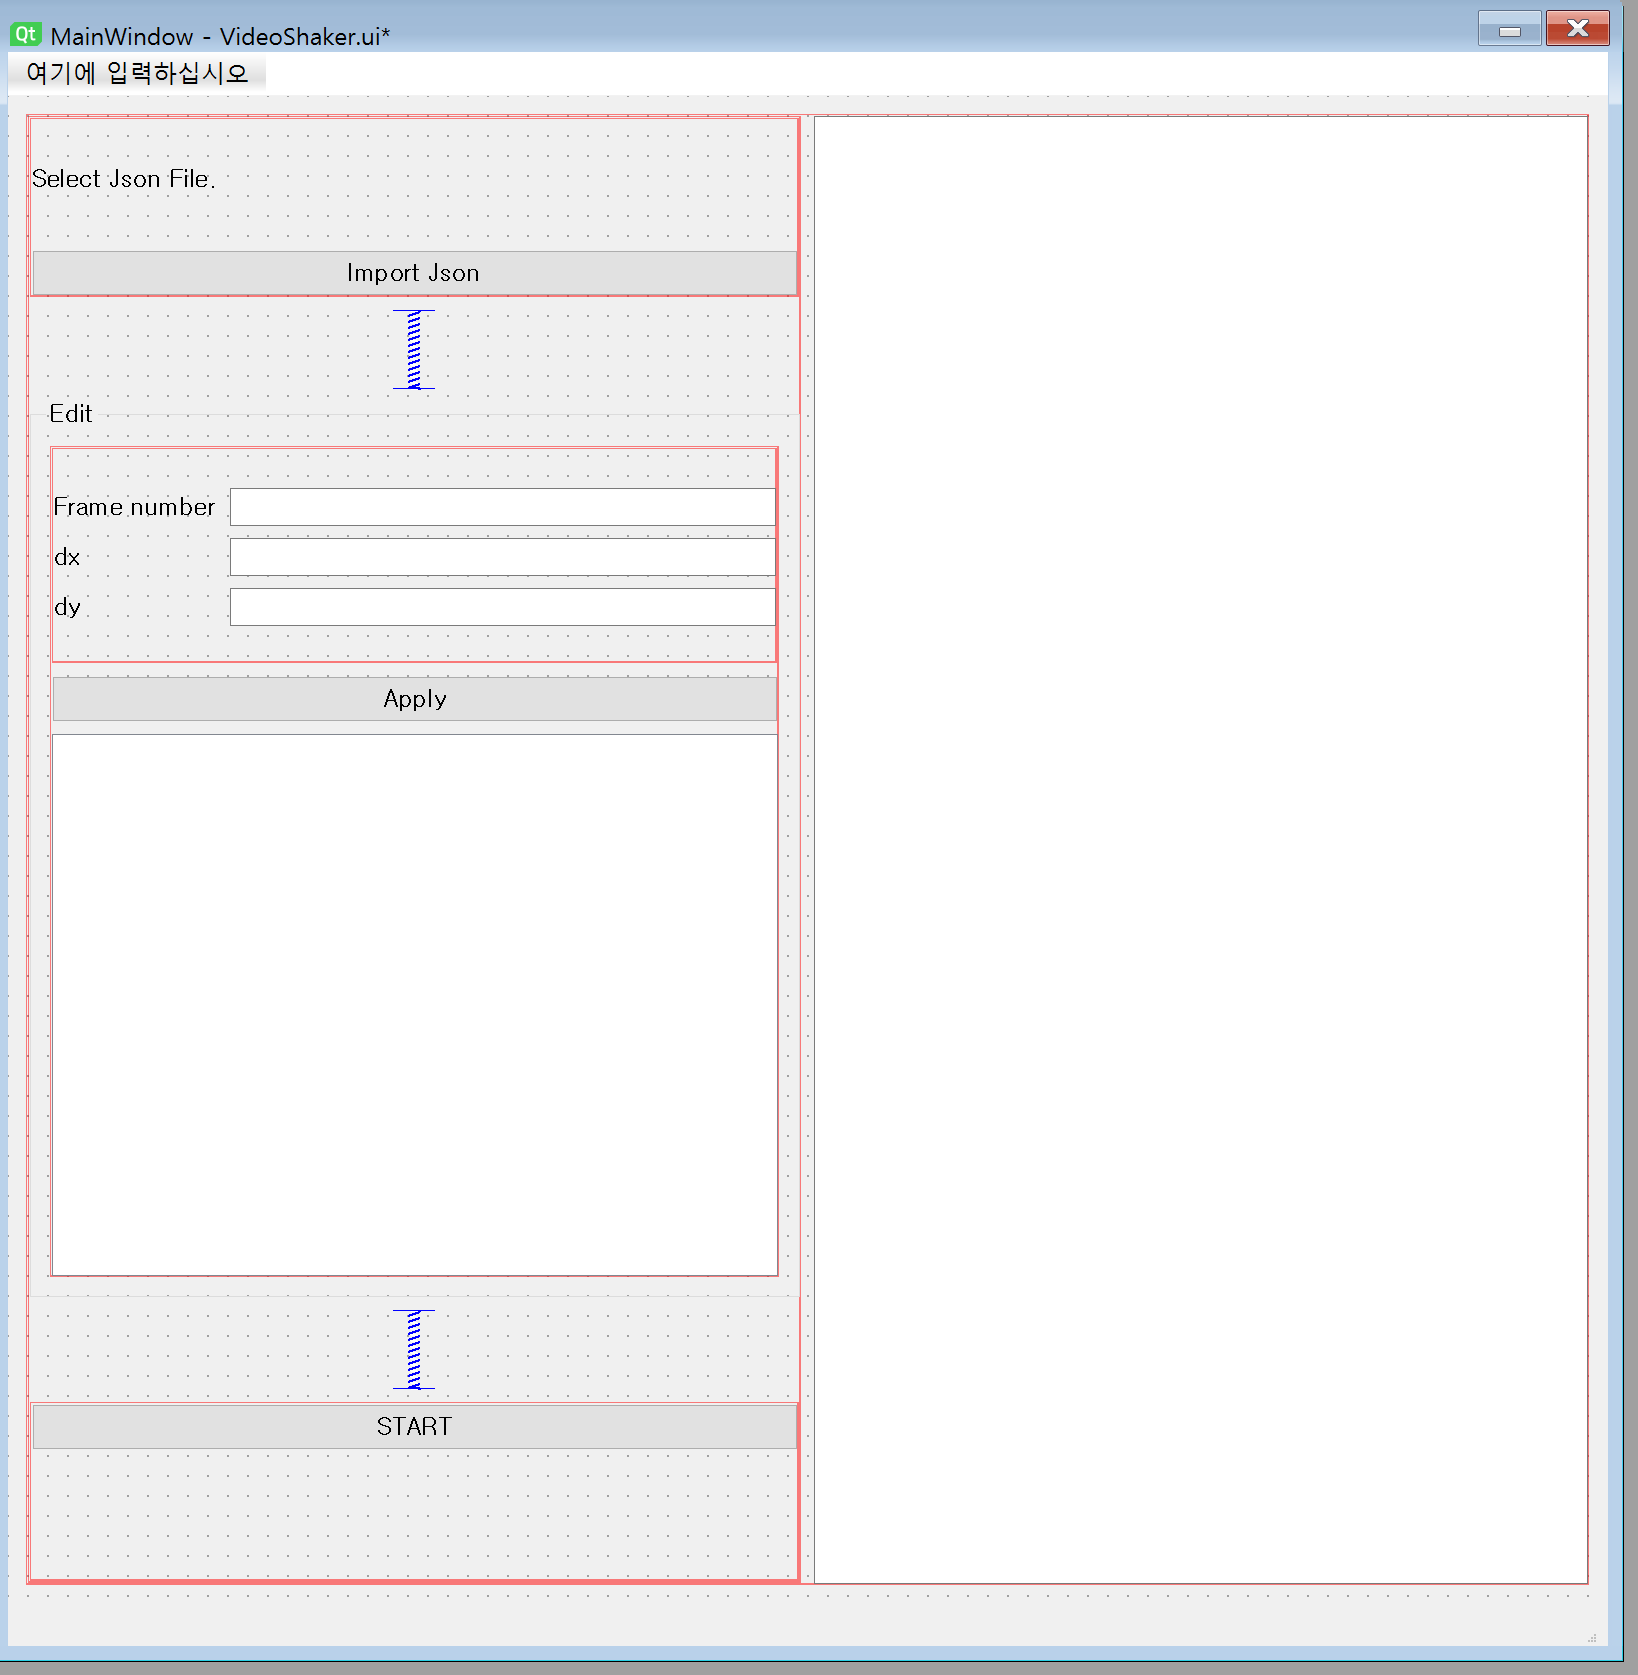Click the Qt logo icon in title bar

click(25, 35)
